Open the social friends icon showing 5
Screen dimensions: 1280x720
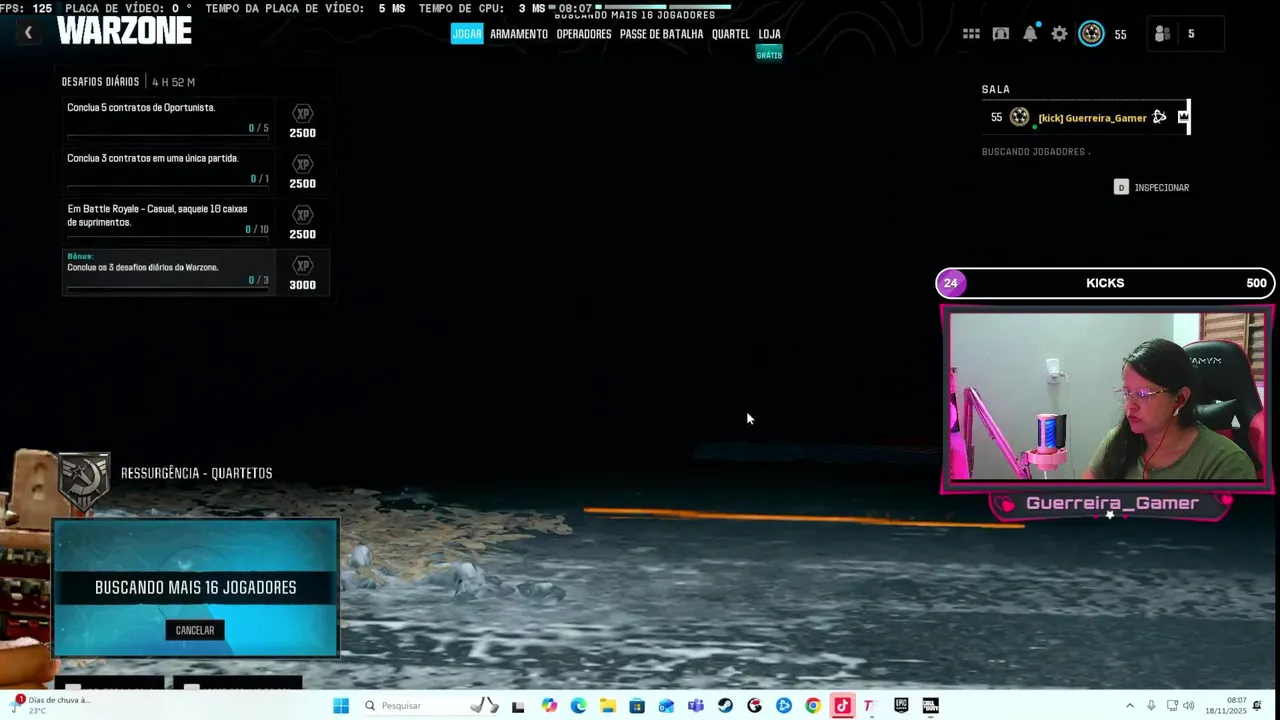pyautogui.click(x=1162, y=34)
